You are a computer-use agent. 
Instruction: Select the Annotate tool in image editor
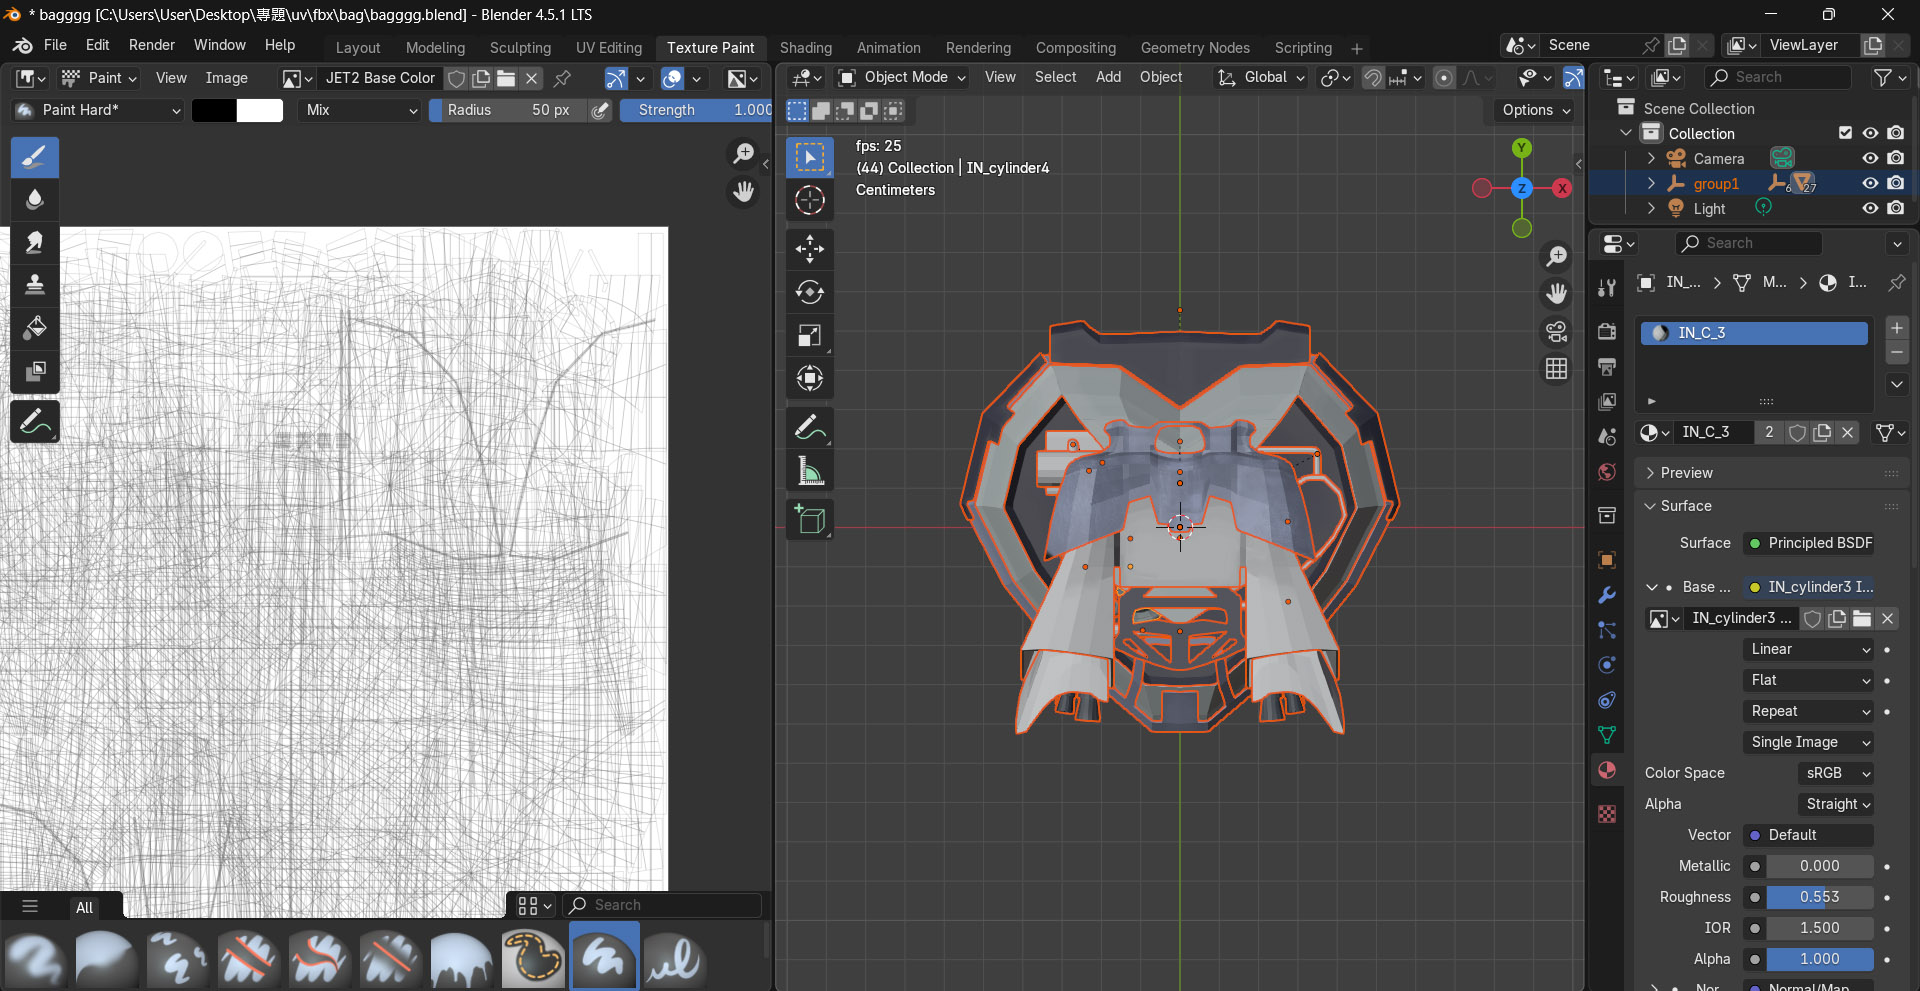tap(35, 422)
